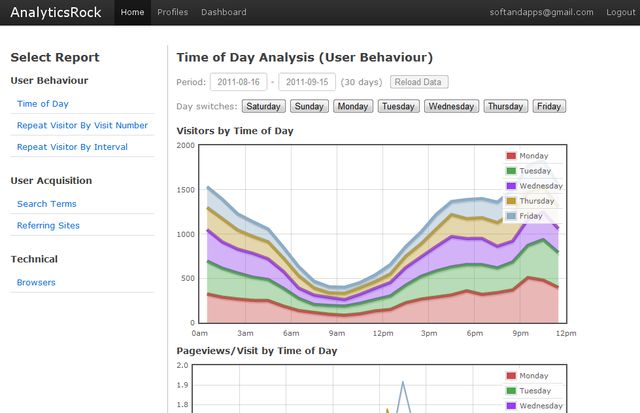Image resolution: width=640 pixels, height=413 pixels.
Task: Click green Tuesday swatch in Pageviews legend
Action: 511,391
